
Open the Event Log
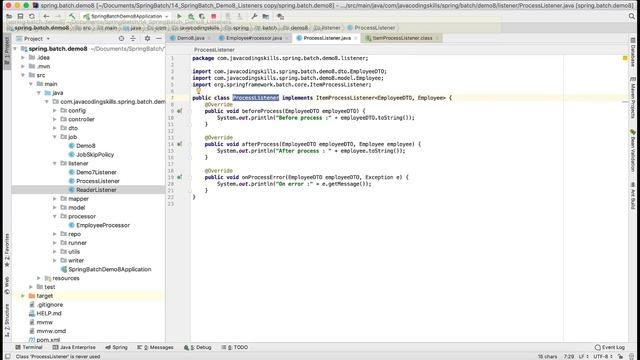click(x=610, y=347)
